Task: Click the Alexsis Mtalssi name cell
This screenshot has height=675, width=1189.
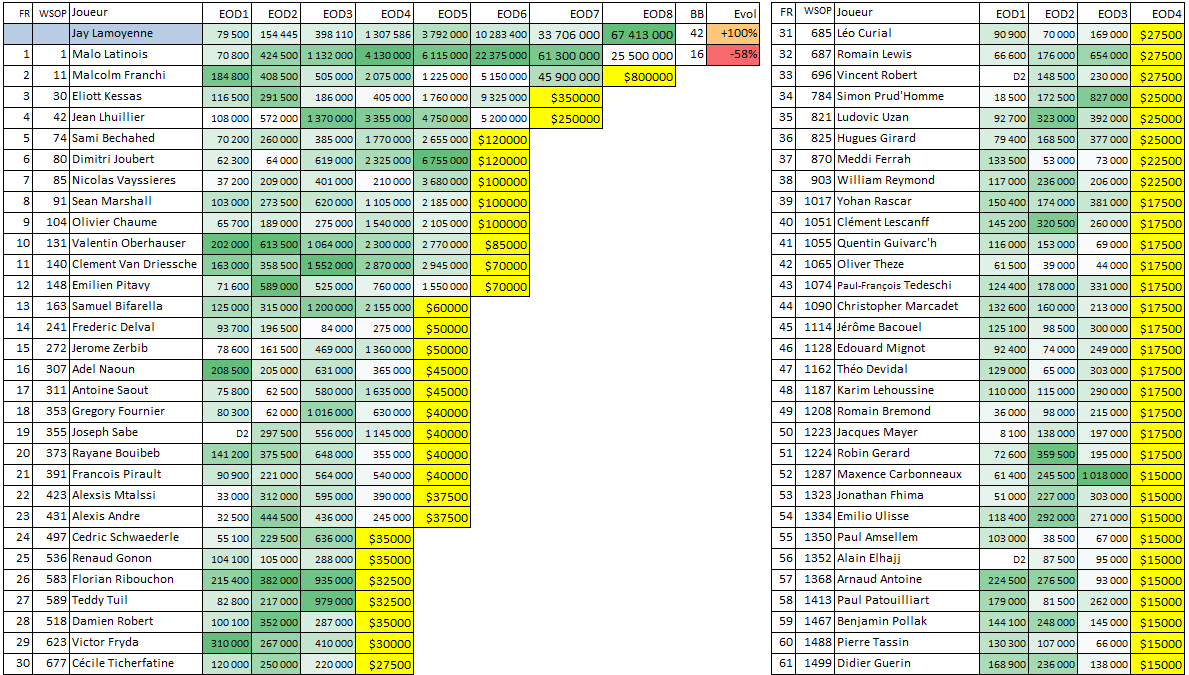Action: [136, 495]
